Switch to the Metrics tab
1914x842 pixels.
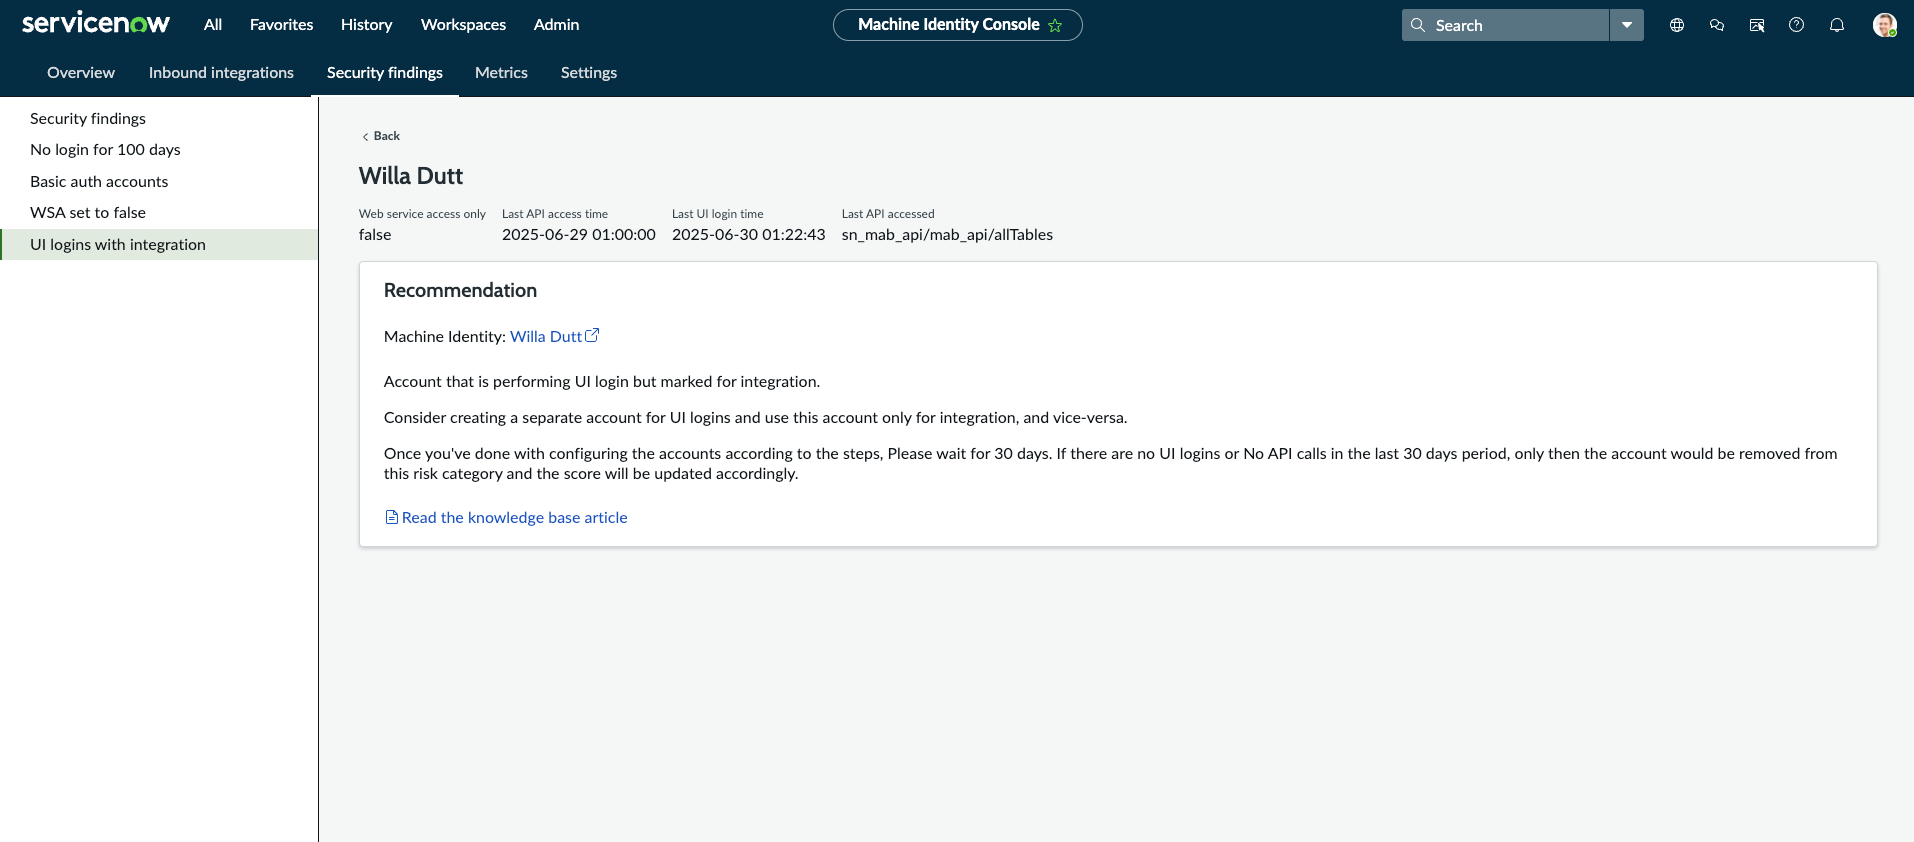click(x=501, y=73)
